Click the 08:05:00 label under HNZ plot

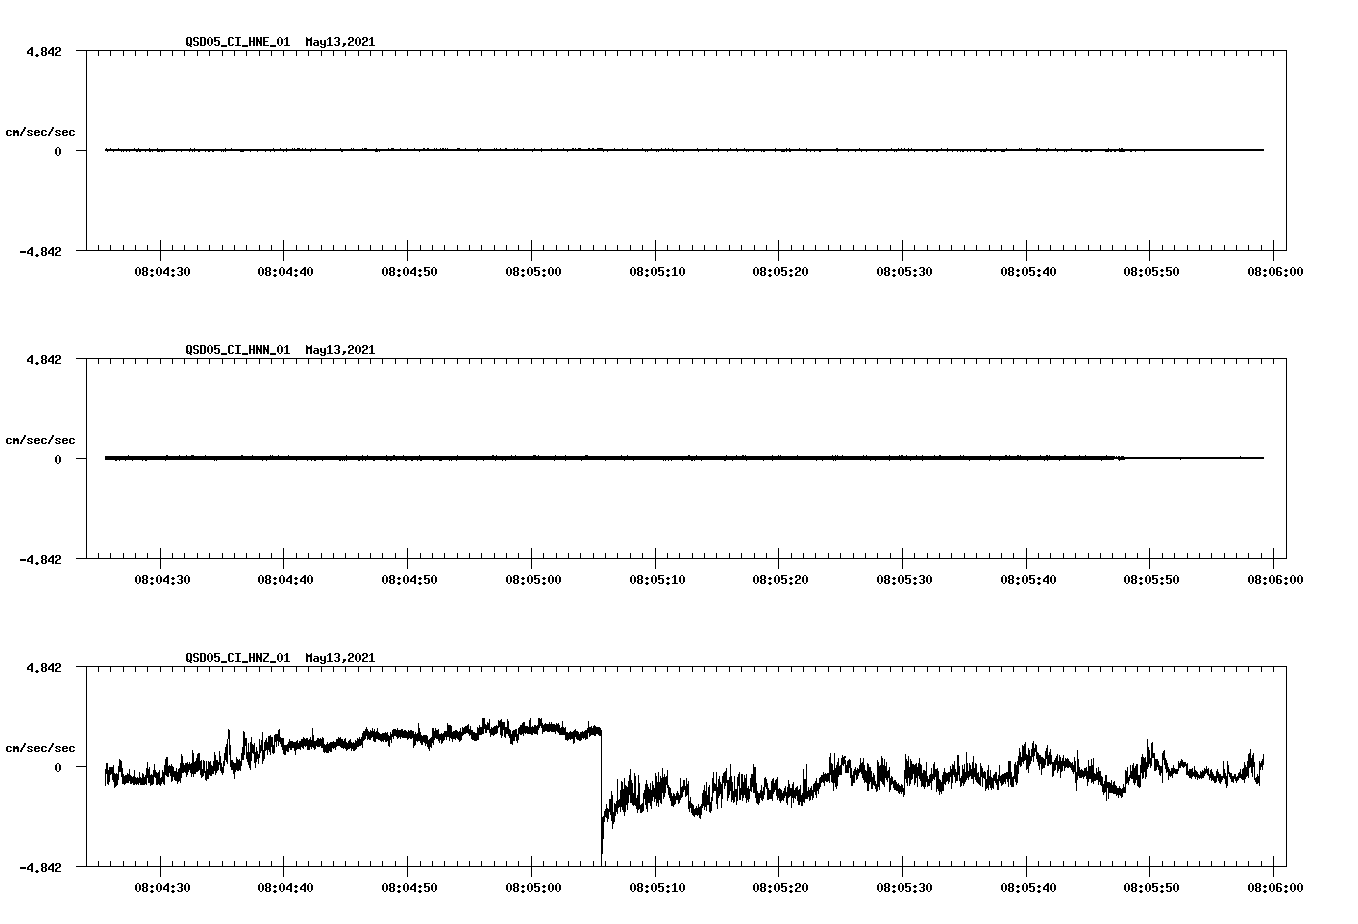[x=532, y=887]
